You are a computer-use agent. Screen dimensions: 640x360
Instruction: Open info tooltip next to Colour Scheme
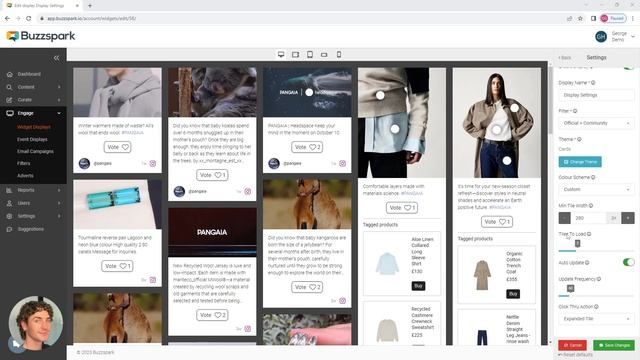(593, 177)
